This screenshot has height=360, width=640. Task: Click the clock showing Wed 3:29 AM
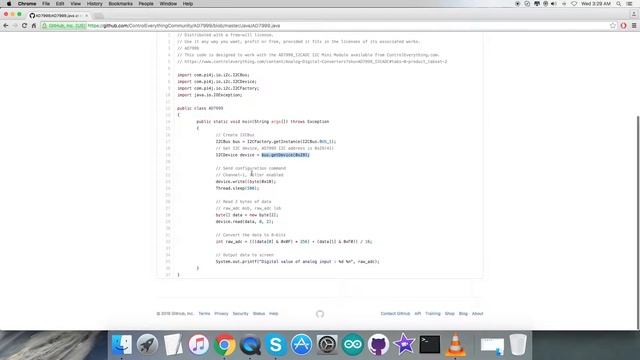[596, 4]
